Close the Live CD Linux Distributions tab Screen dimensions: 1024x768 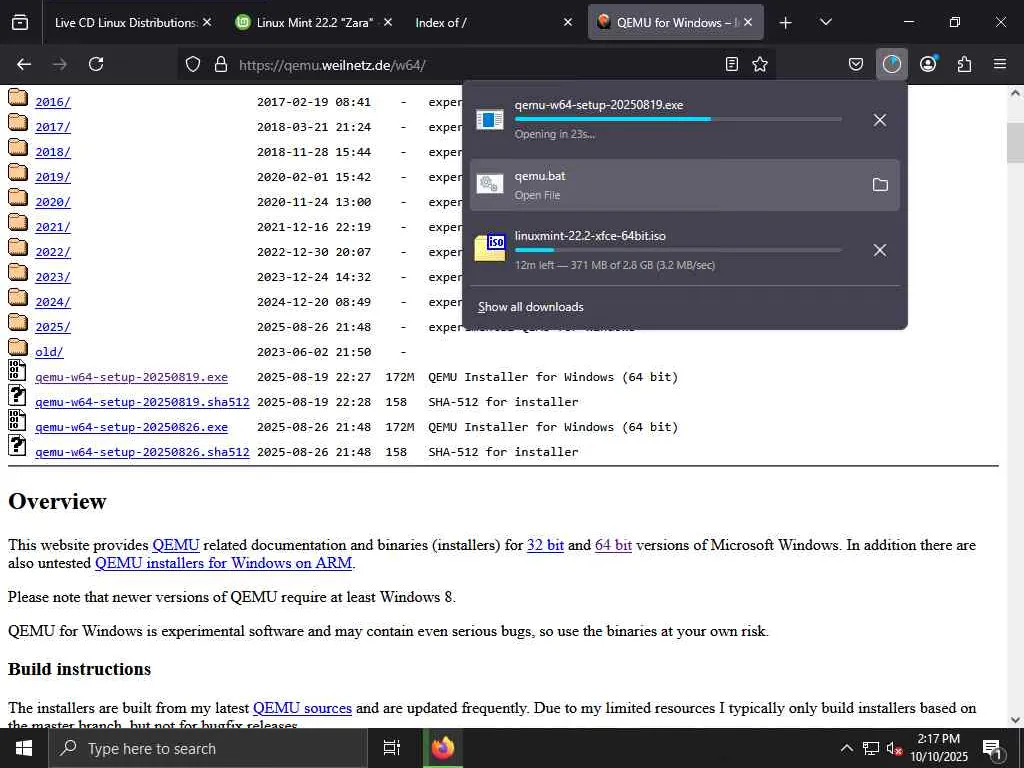tap(207, 22)
